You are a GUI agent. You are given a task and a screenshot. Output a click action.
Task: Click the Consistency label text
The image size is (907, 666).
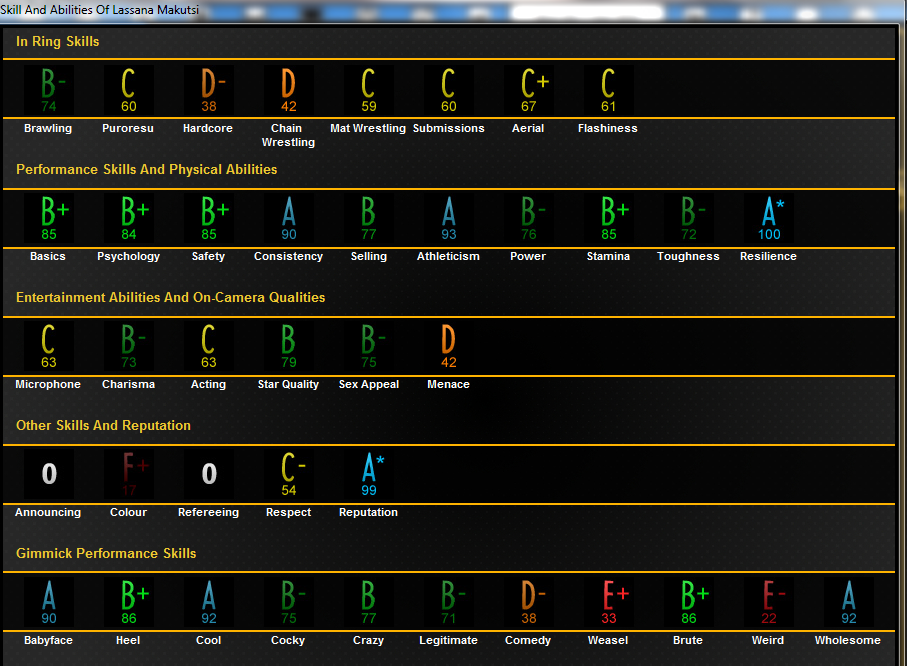click(288, 256)
